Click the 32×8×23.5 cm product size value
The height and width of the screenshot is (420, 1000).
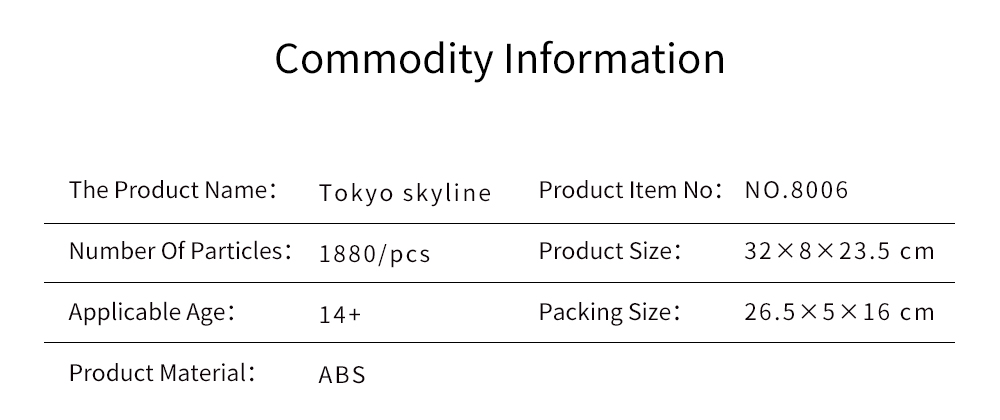839,251
